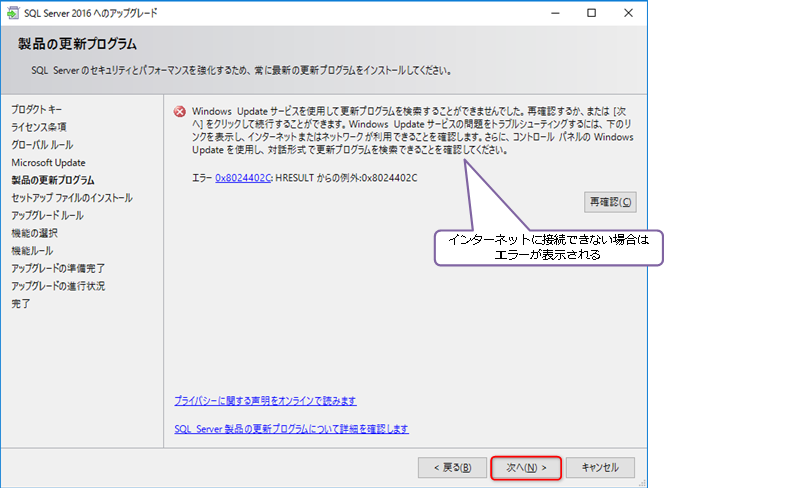Minimize the SQL Server 2016 upgrade window
The width and height of the screenshot is (800, 489).
pyautogui.click(x=556, y=13)
